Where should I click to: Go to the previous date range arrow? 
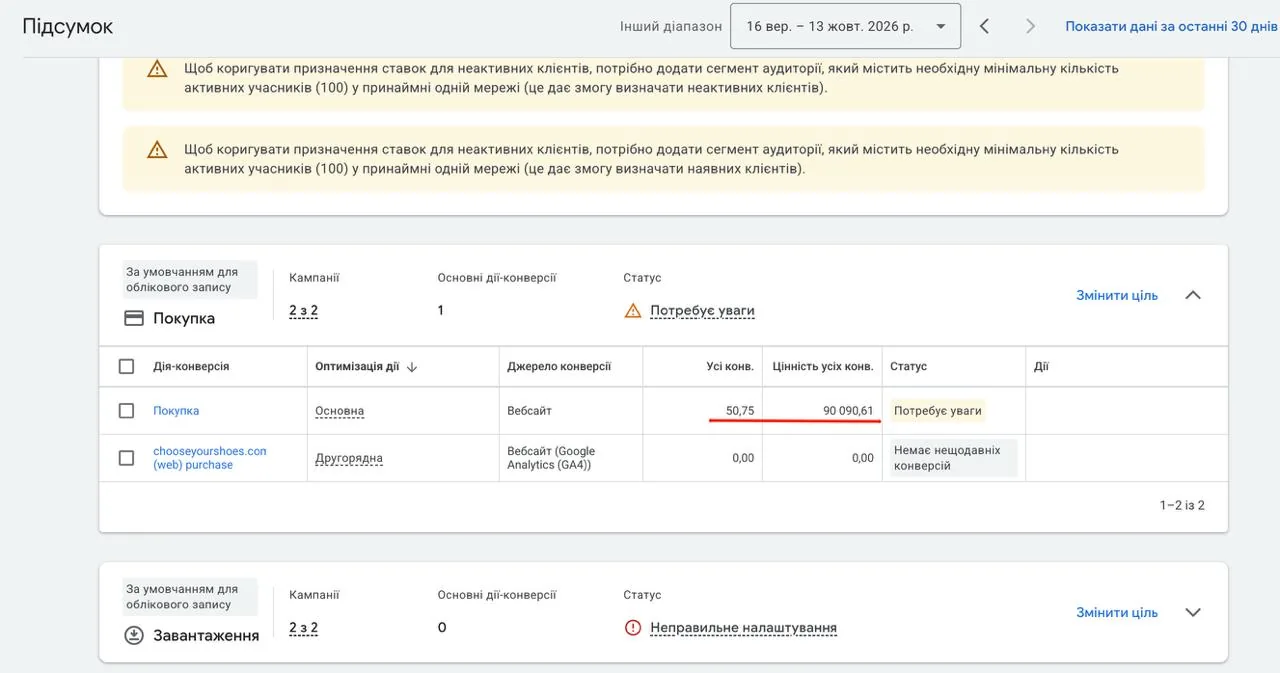(x=984, y=27)
